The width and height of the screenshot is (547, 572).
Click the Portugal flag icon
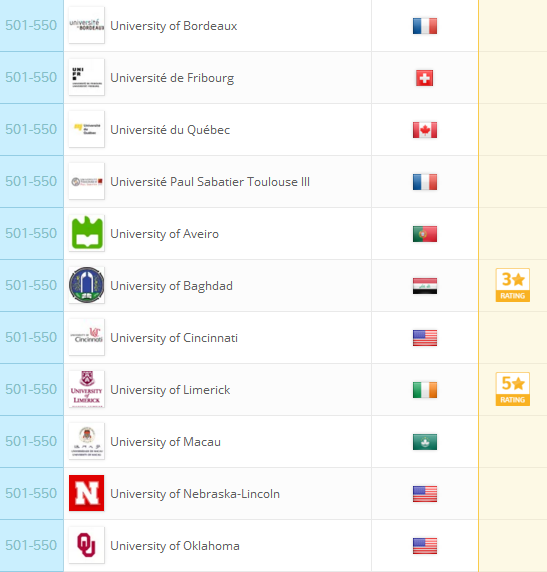[x=425, y=234]
